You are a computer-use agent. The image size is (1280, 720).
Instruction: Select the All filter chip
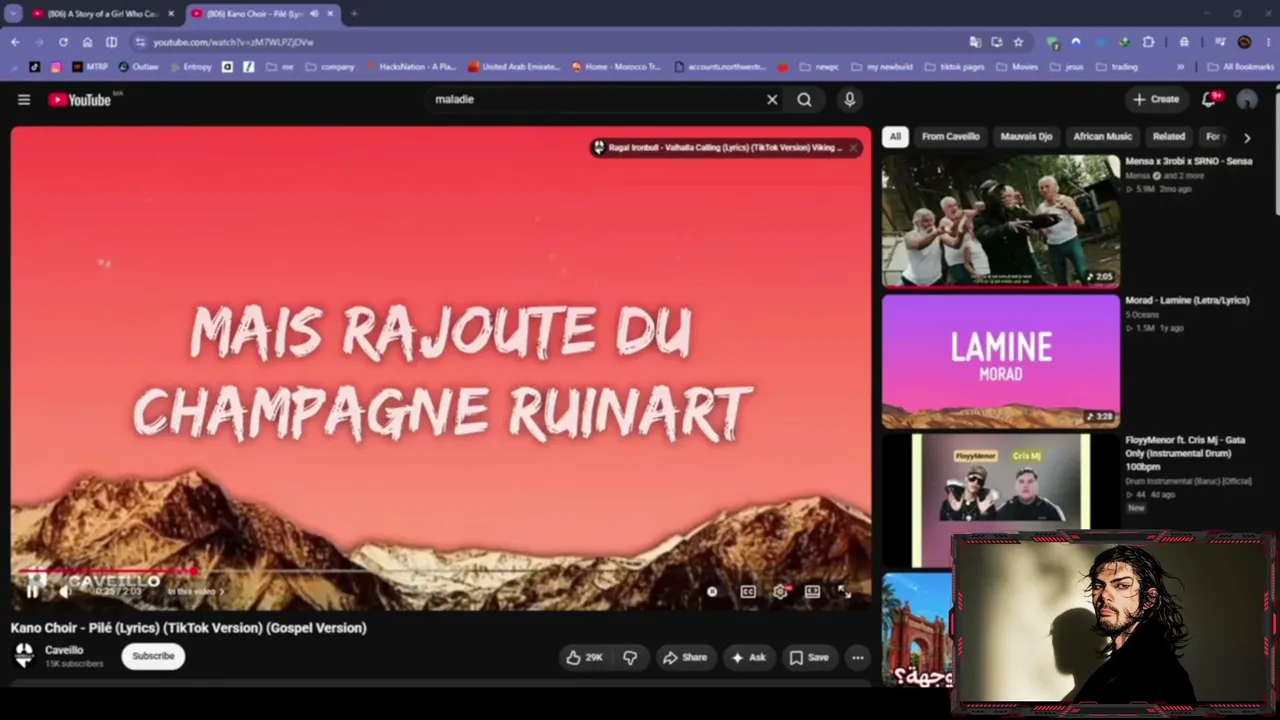(895, 136)
